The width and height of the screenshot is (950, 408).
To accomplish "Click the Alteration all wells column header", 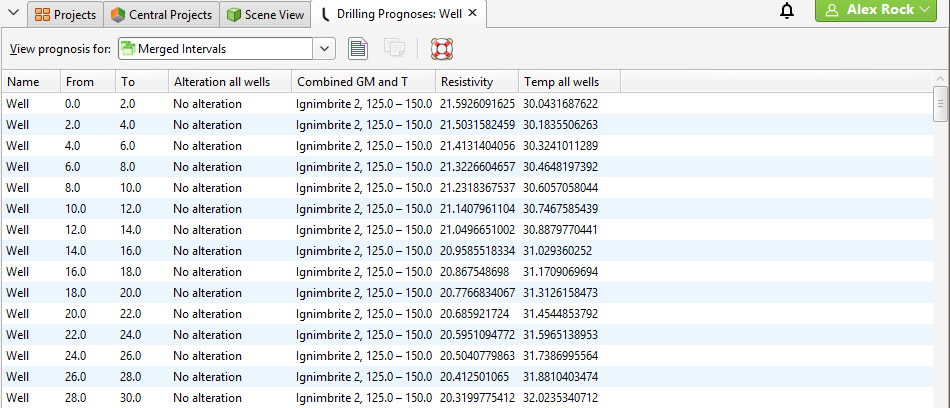I will (229, 81).
